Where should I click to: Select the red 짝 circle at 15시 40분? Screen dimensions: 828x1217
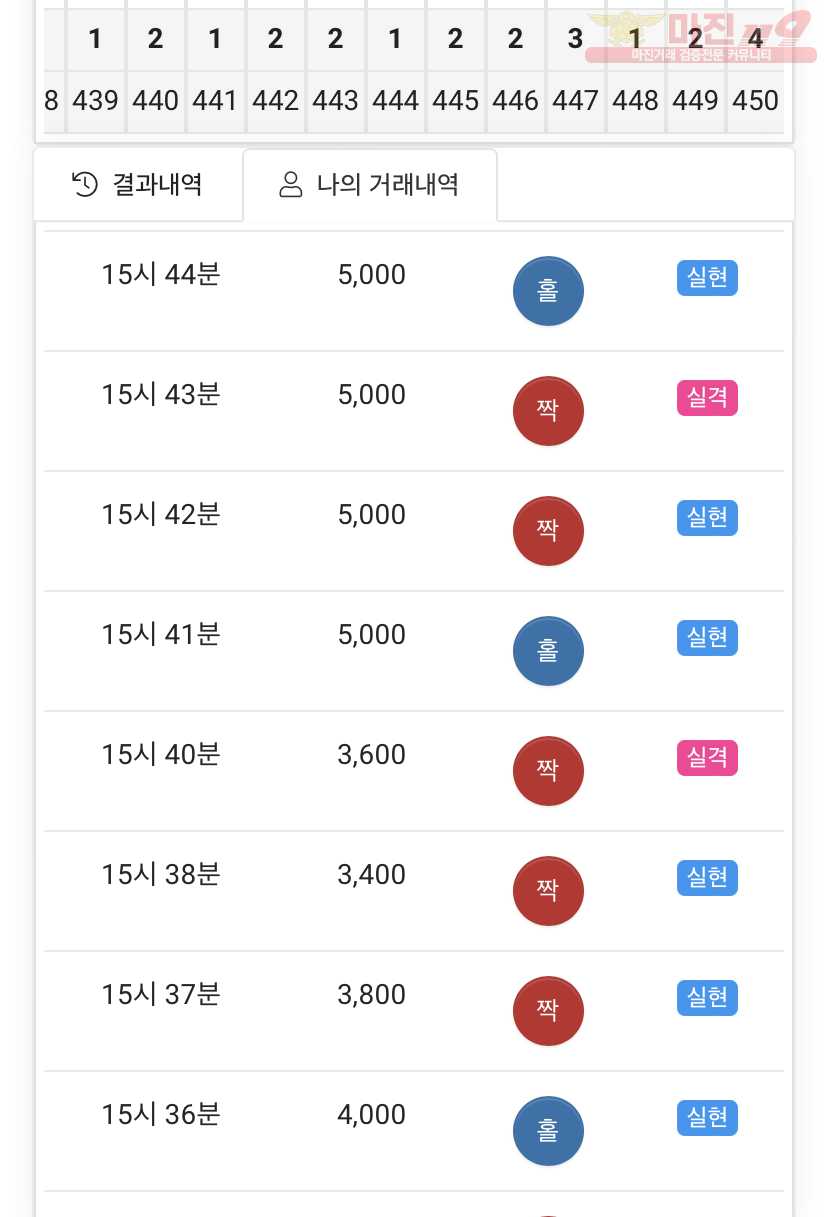point(548,772)
